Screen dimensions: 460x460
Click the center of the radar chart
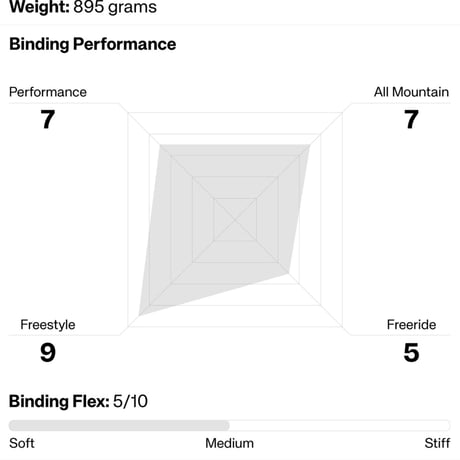235,220
